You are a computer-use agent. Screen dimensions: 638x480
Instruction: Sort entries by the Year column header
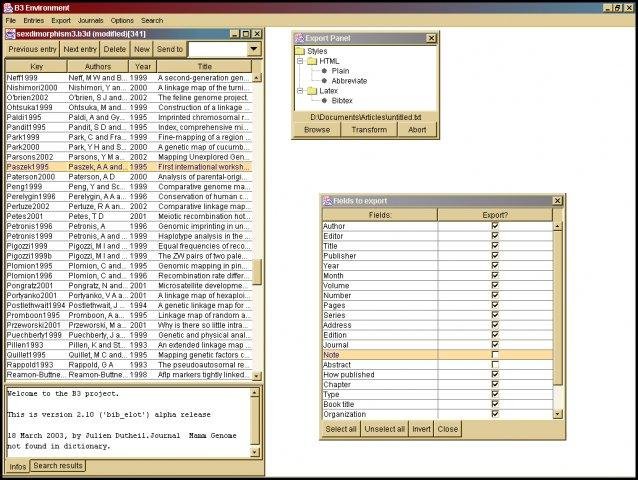pos(143,66)
